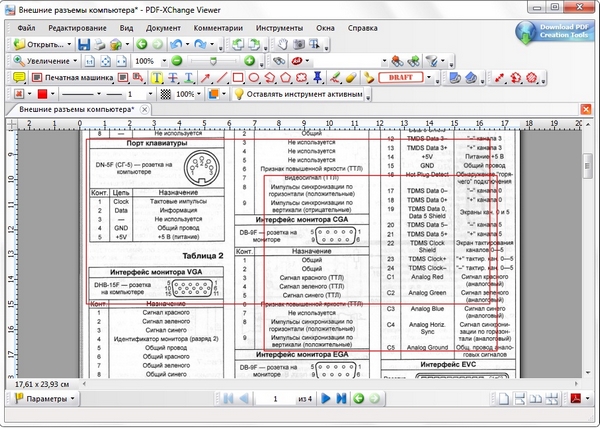
Task: Select the text Select tool
Action: [314, 44]
